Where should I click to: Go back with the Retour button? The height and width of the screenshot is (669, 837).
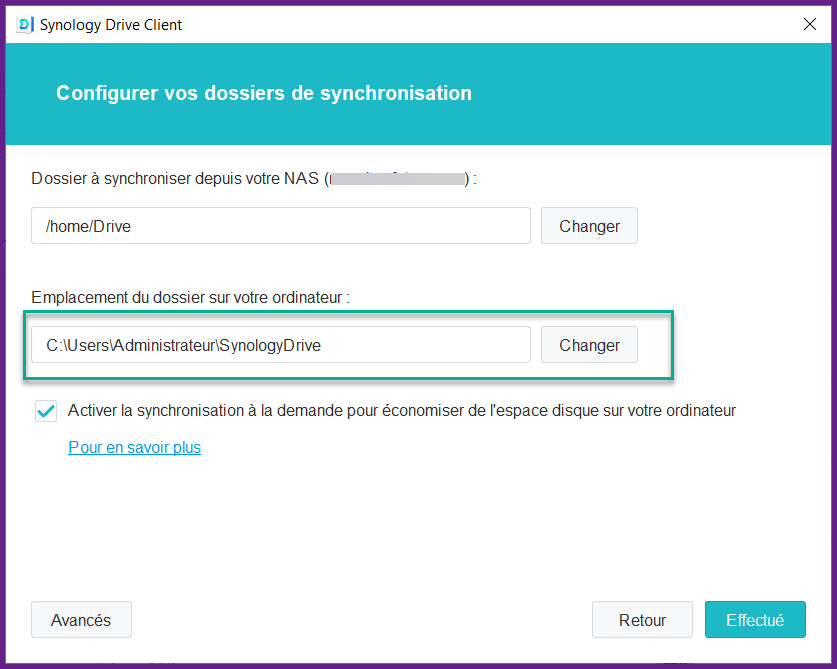click(642, 620)
